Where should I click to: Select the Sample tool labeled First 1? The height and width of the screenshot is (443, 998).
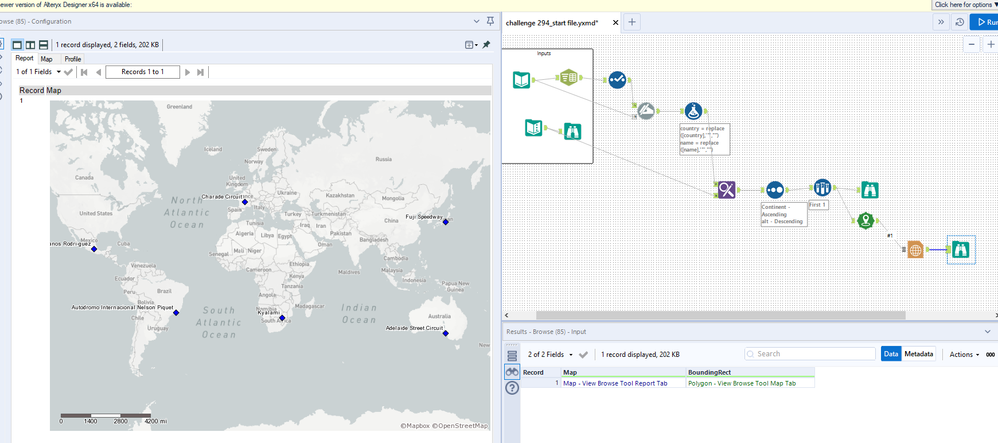coord(822,187)
